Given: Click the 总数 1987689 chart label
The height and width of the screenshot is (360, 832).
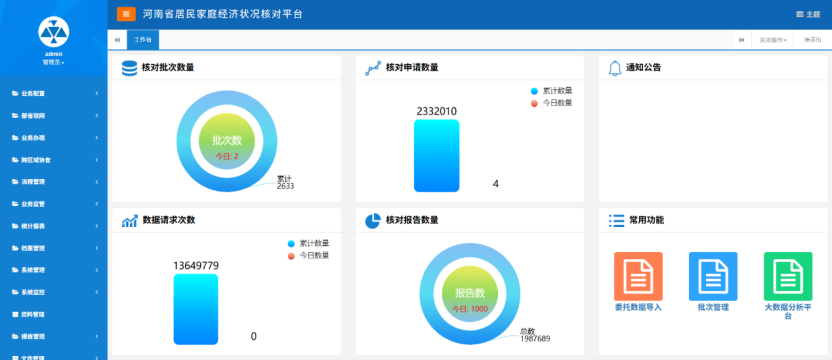Looking at the screenshot, I should [535, 335].
